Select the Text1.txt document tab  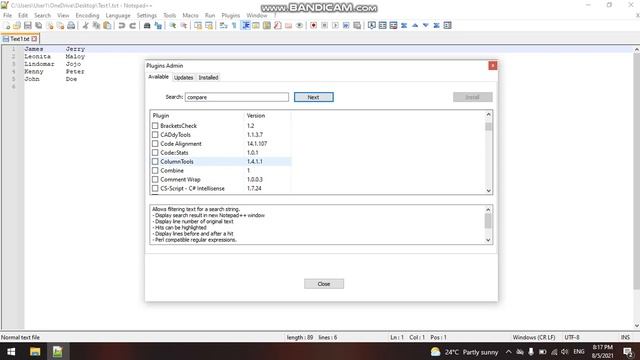pos(20,39)
